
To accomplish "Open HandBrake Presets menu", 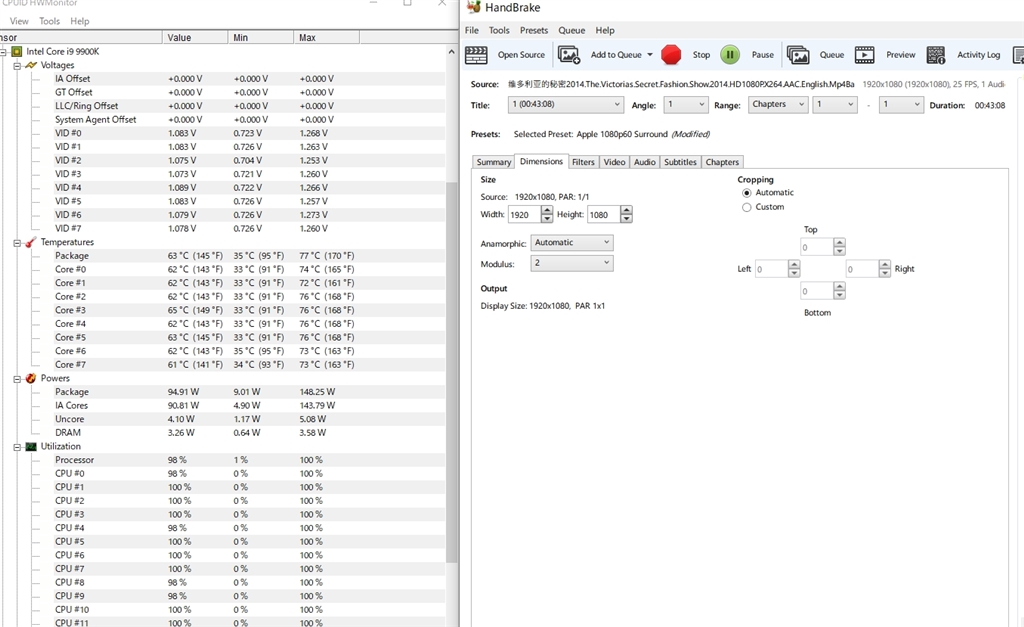I will [x=534, y=30].
